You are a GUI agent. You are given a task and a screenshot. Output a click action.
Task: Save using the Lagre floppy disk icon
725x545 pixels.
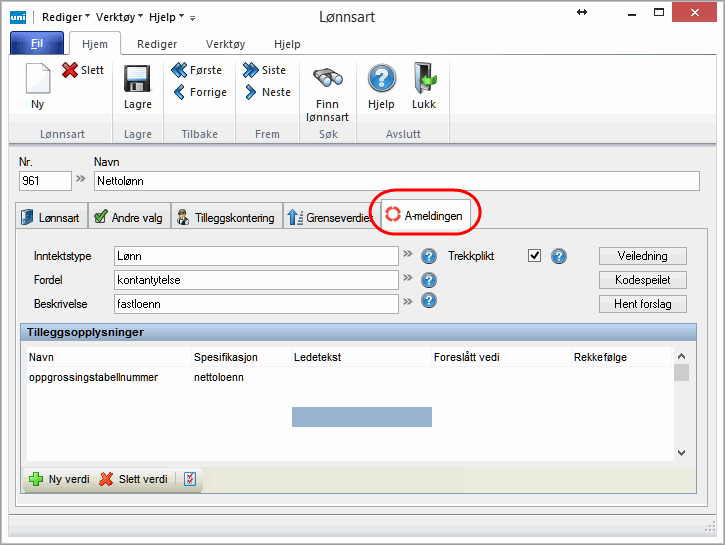(137, 80)
